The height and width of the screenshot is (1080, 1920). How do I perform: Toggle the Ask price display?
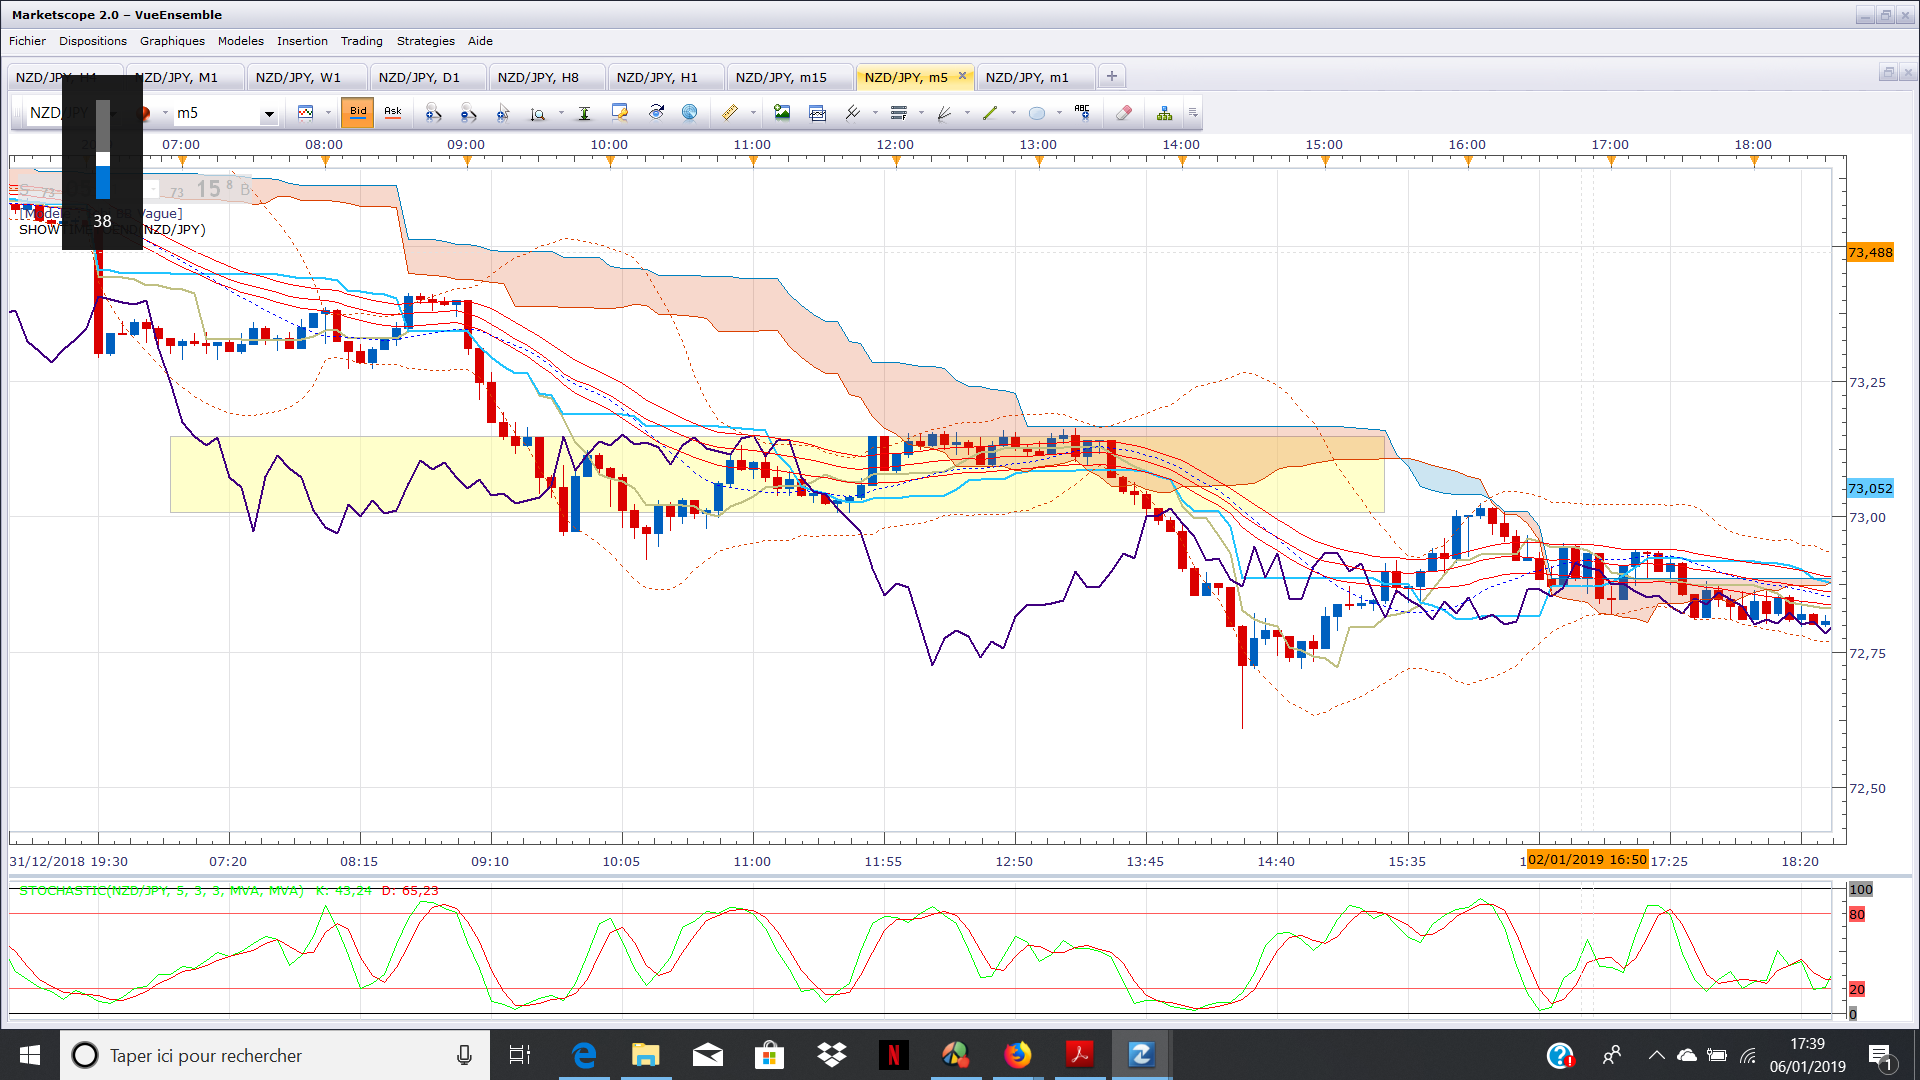393,113
